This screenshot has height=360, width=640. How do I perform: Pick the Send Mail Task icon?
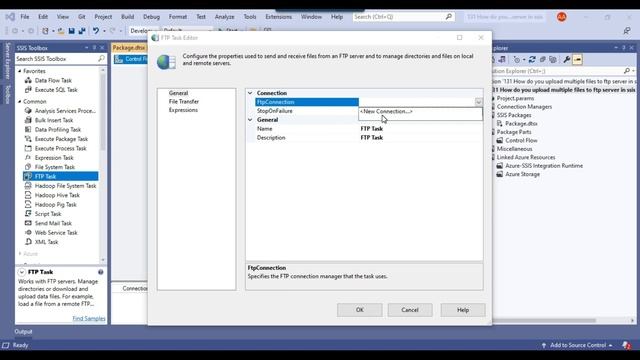pos(28,223)
